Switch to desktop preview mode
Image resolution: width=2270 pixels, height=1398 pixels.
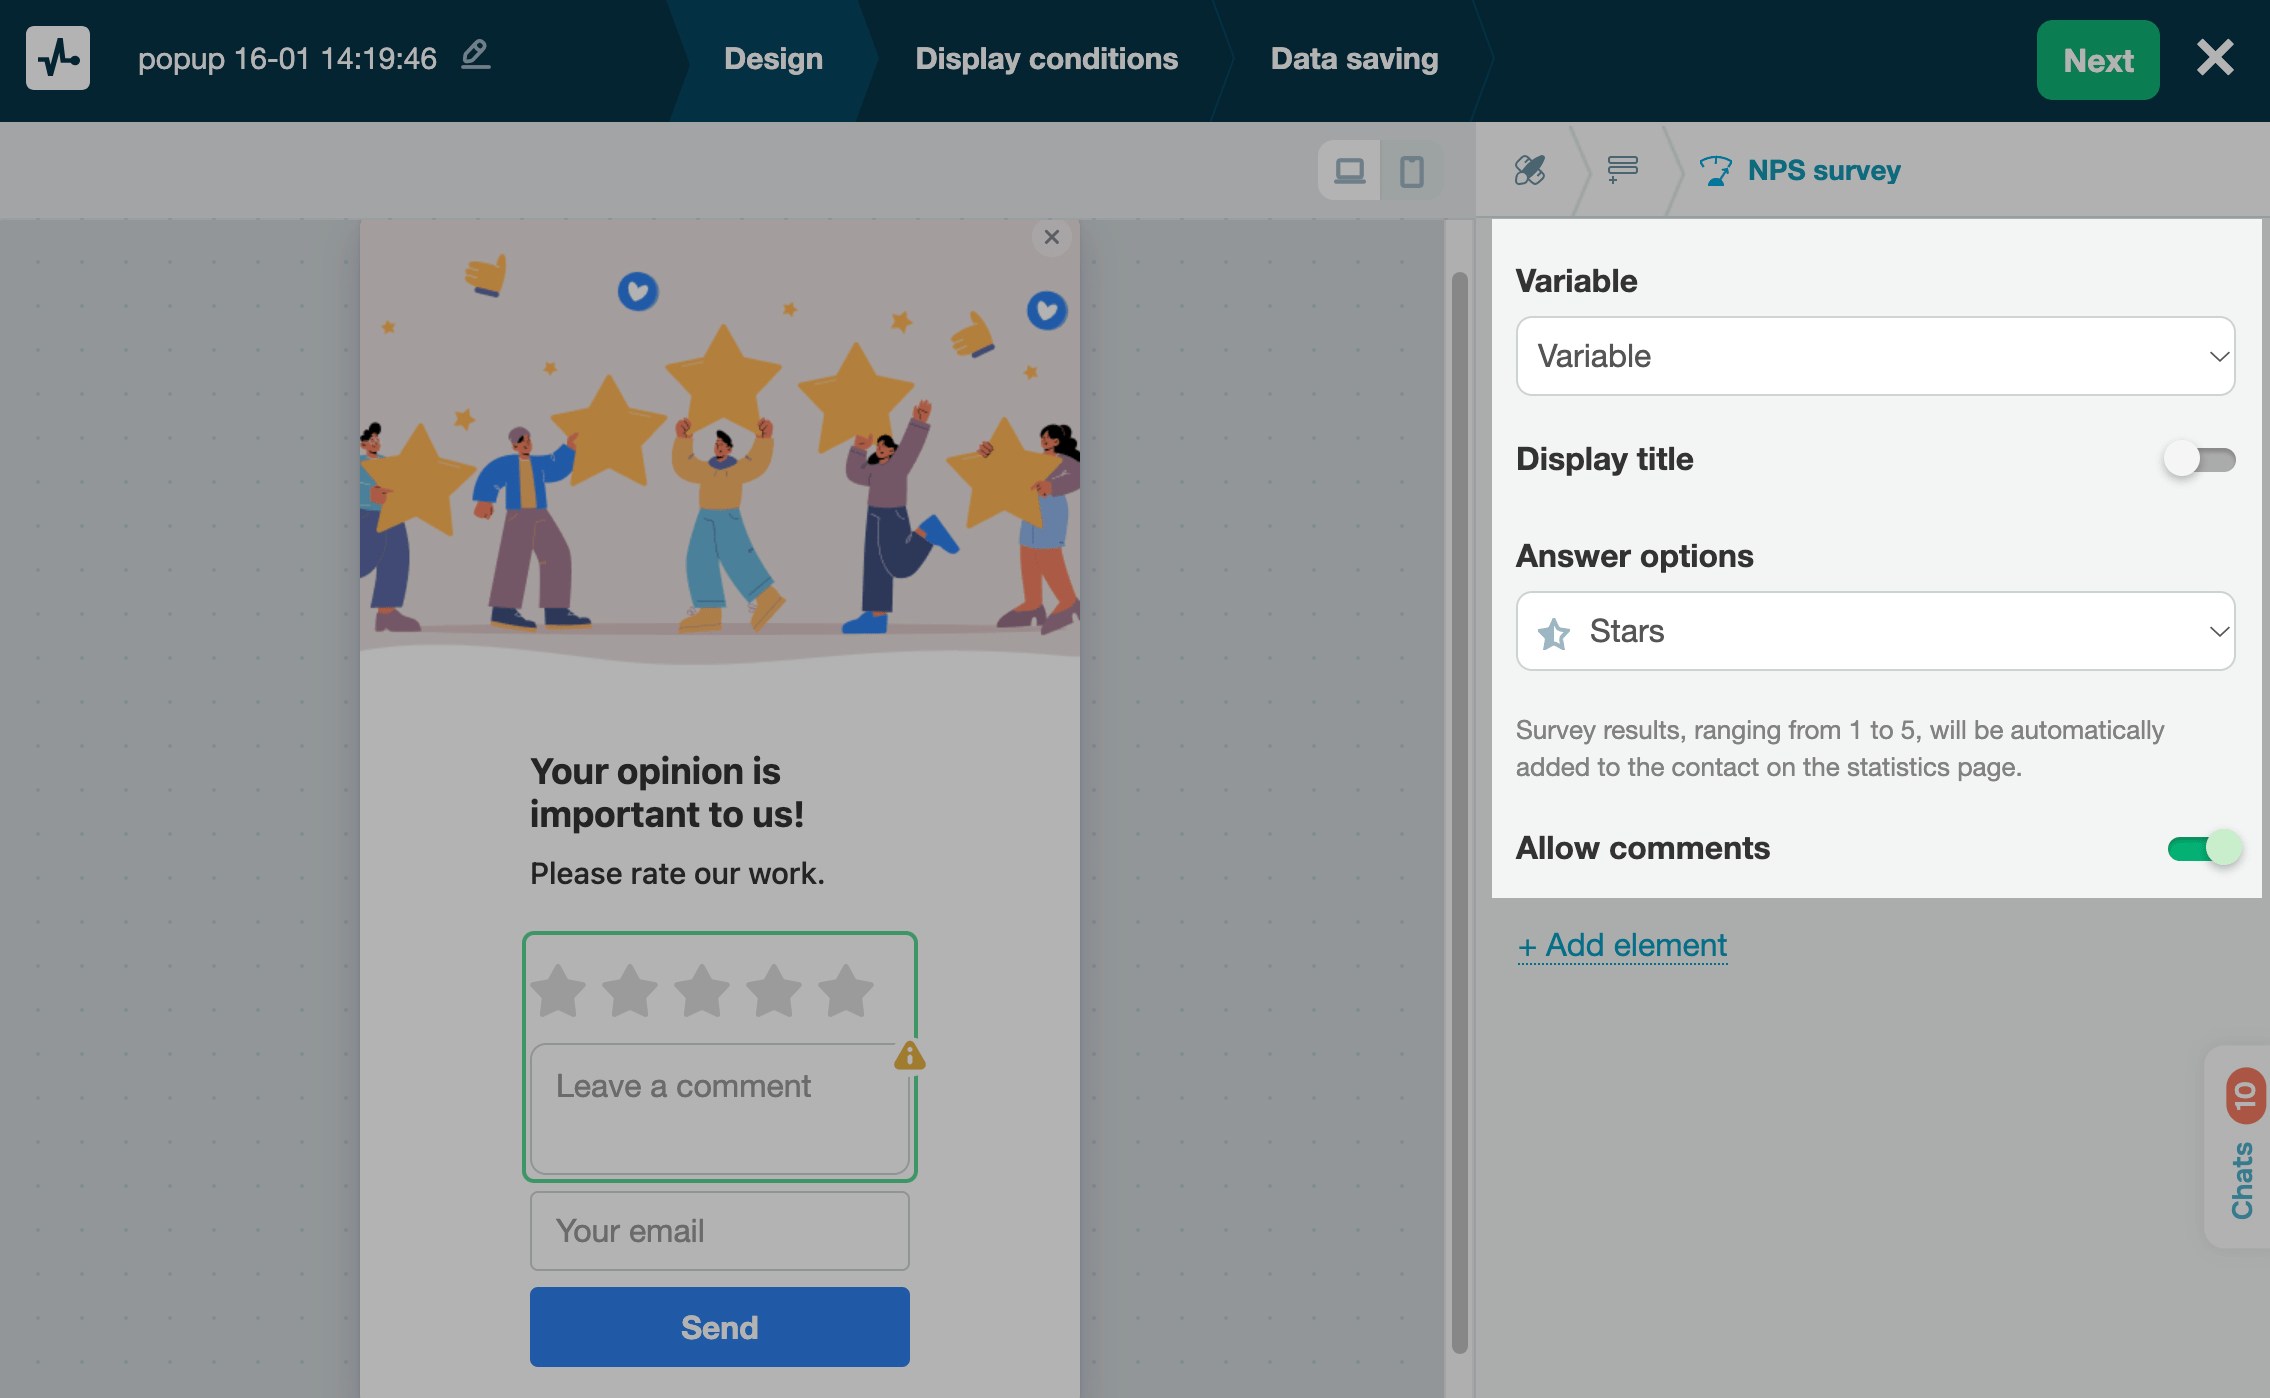tap(1349, 171)
